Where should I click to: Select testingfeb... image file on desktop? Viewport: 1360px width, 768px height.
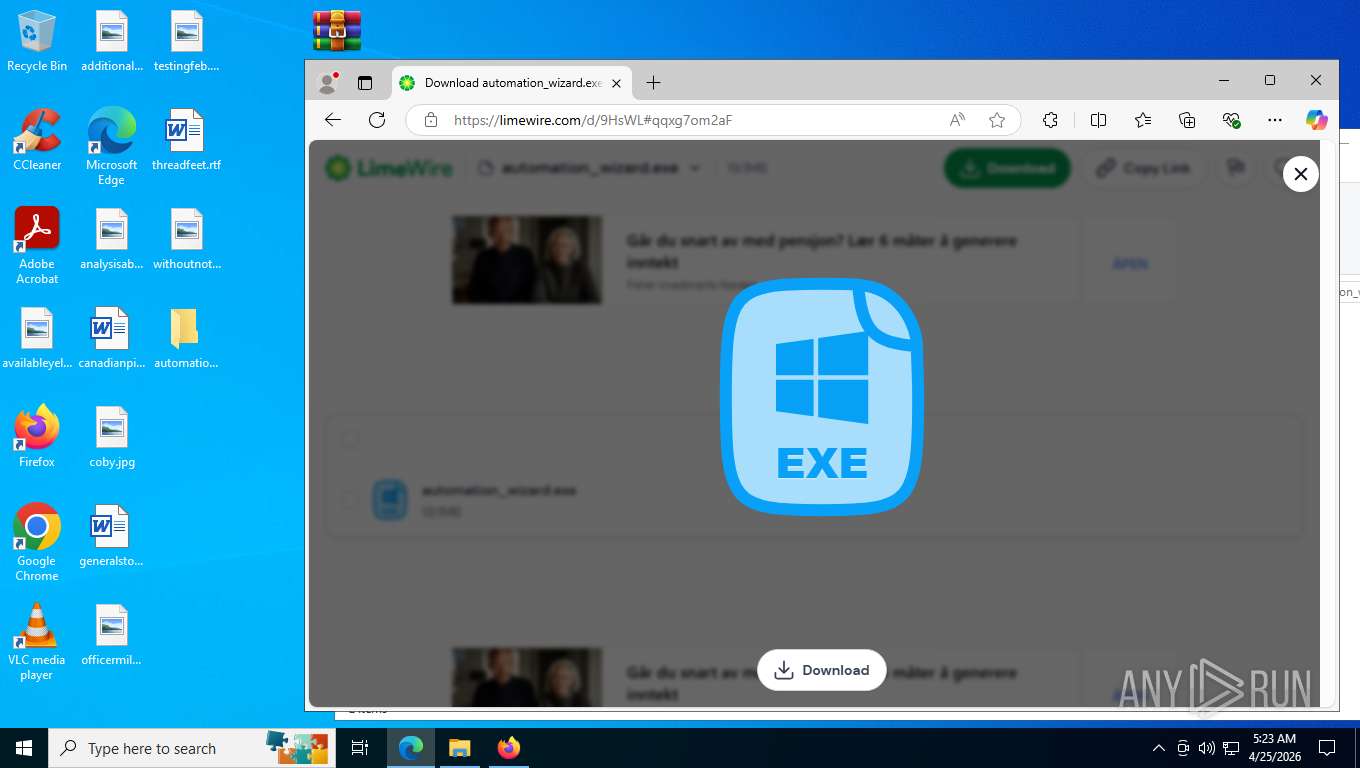pyautogui.click(x=186, y=41)
